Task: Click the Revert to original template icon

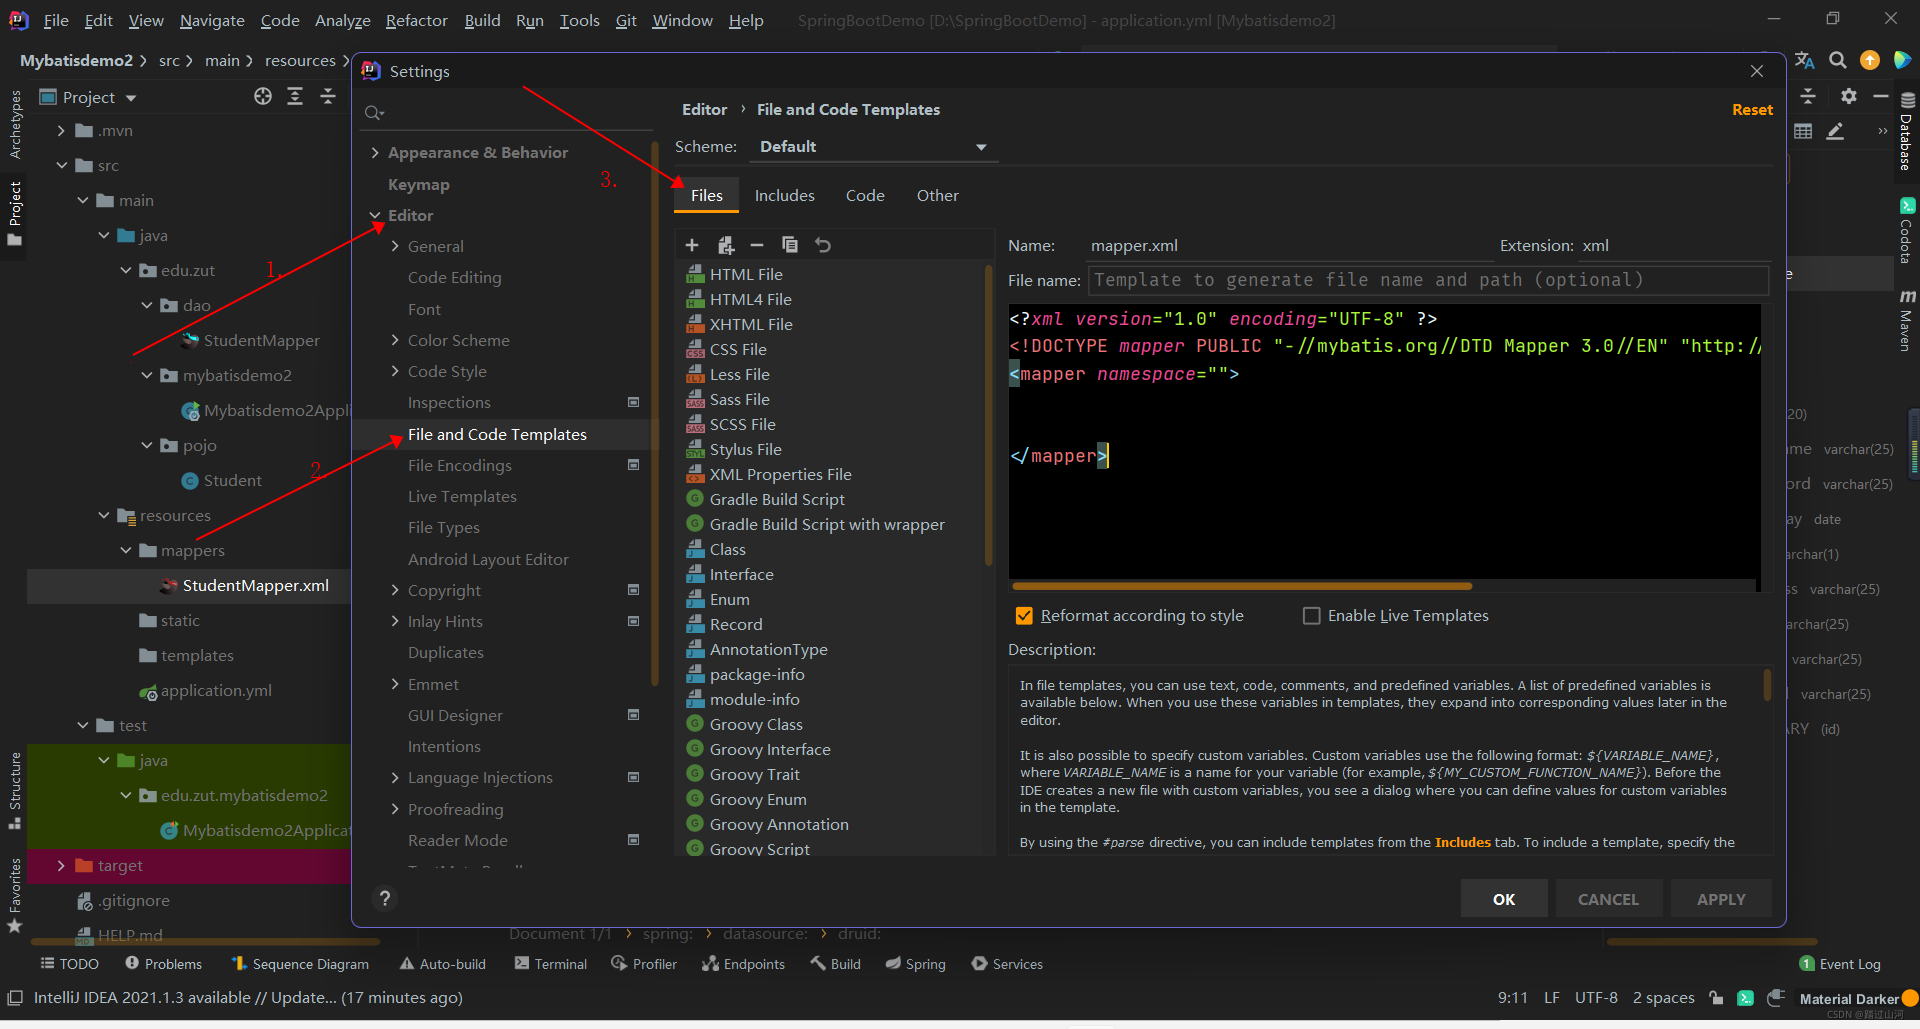Action: click(x=823, y=245)
